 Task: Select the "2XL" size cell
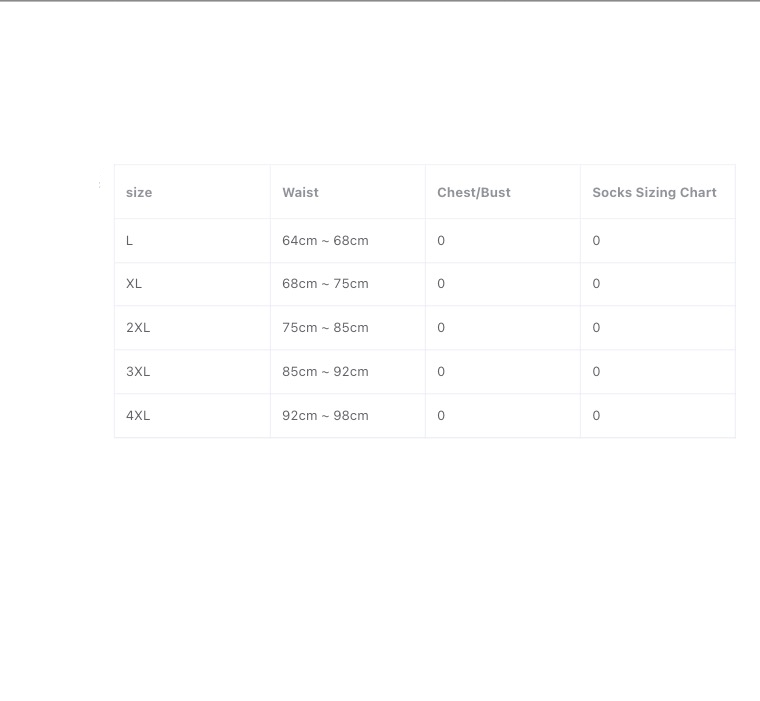pyautogui.click(x=138, y=328)
